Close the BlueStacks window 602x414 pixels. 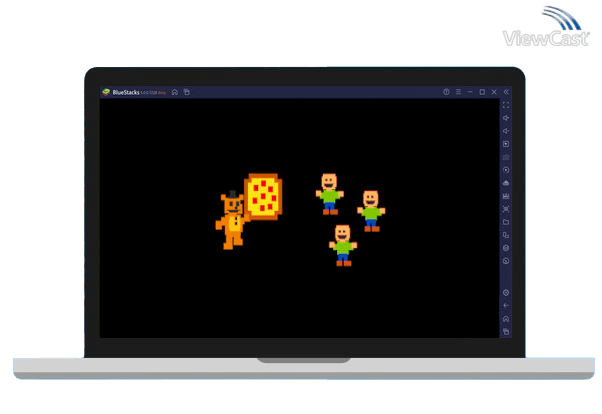[494, 92]
